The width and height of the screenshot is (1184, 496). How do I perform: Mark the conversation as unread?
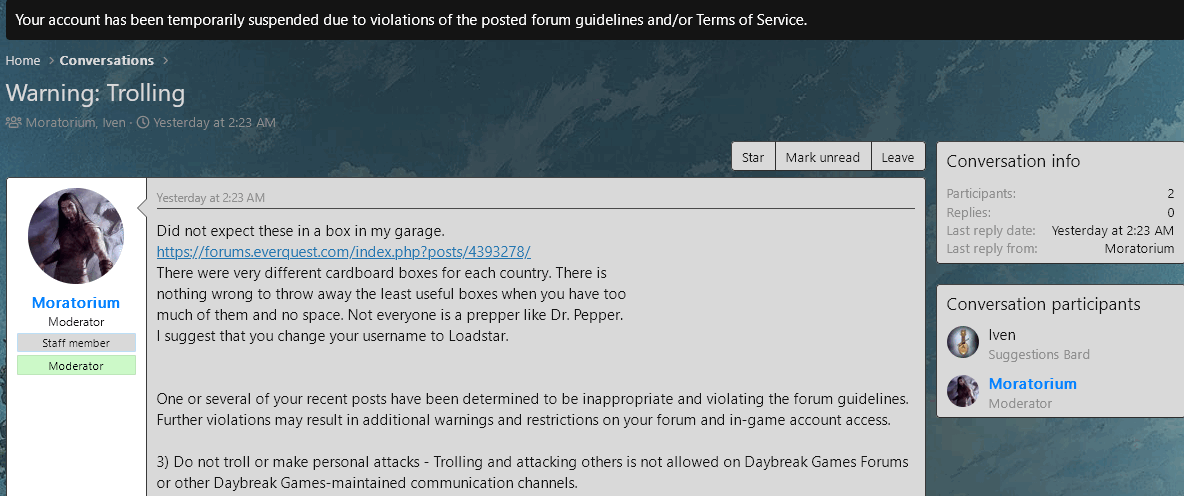(822, 157)
